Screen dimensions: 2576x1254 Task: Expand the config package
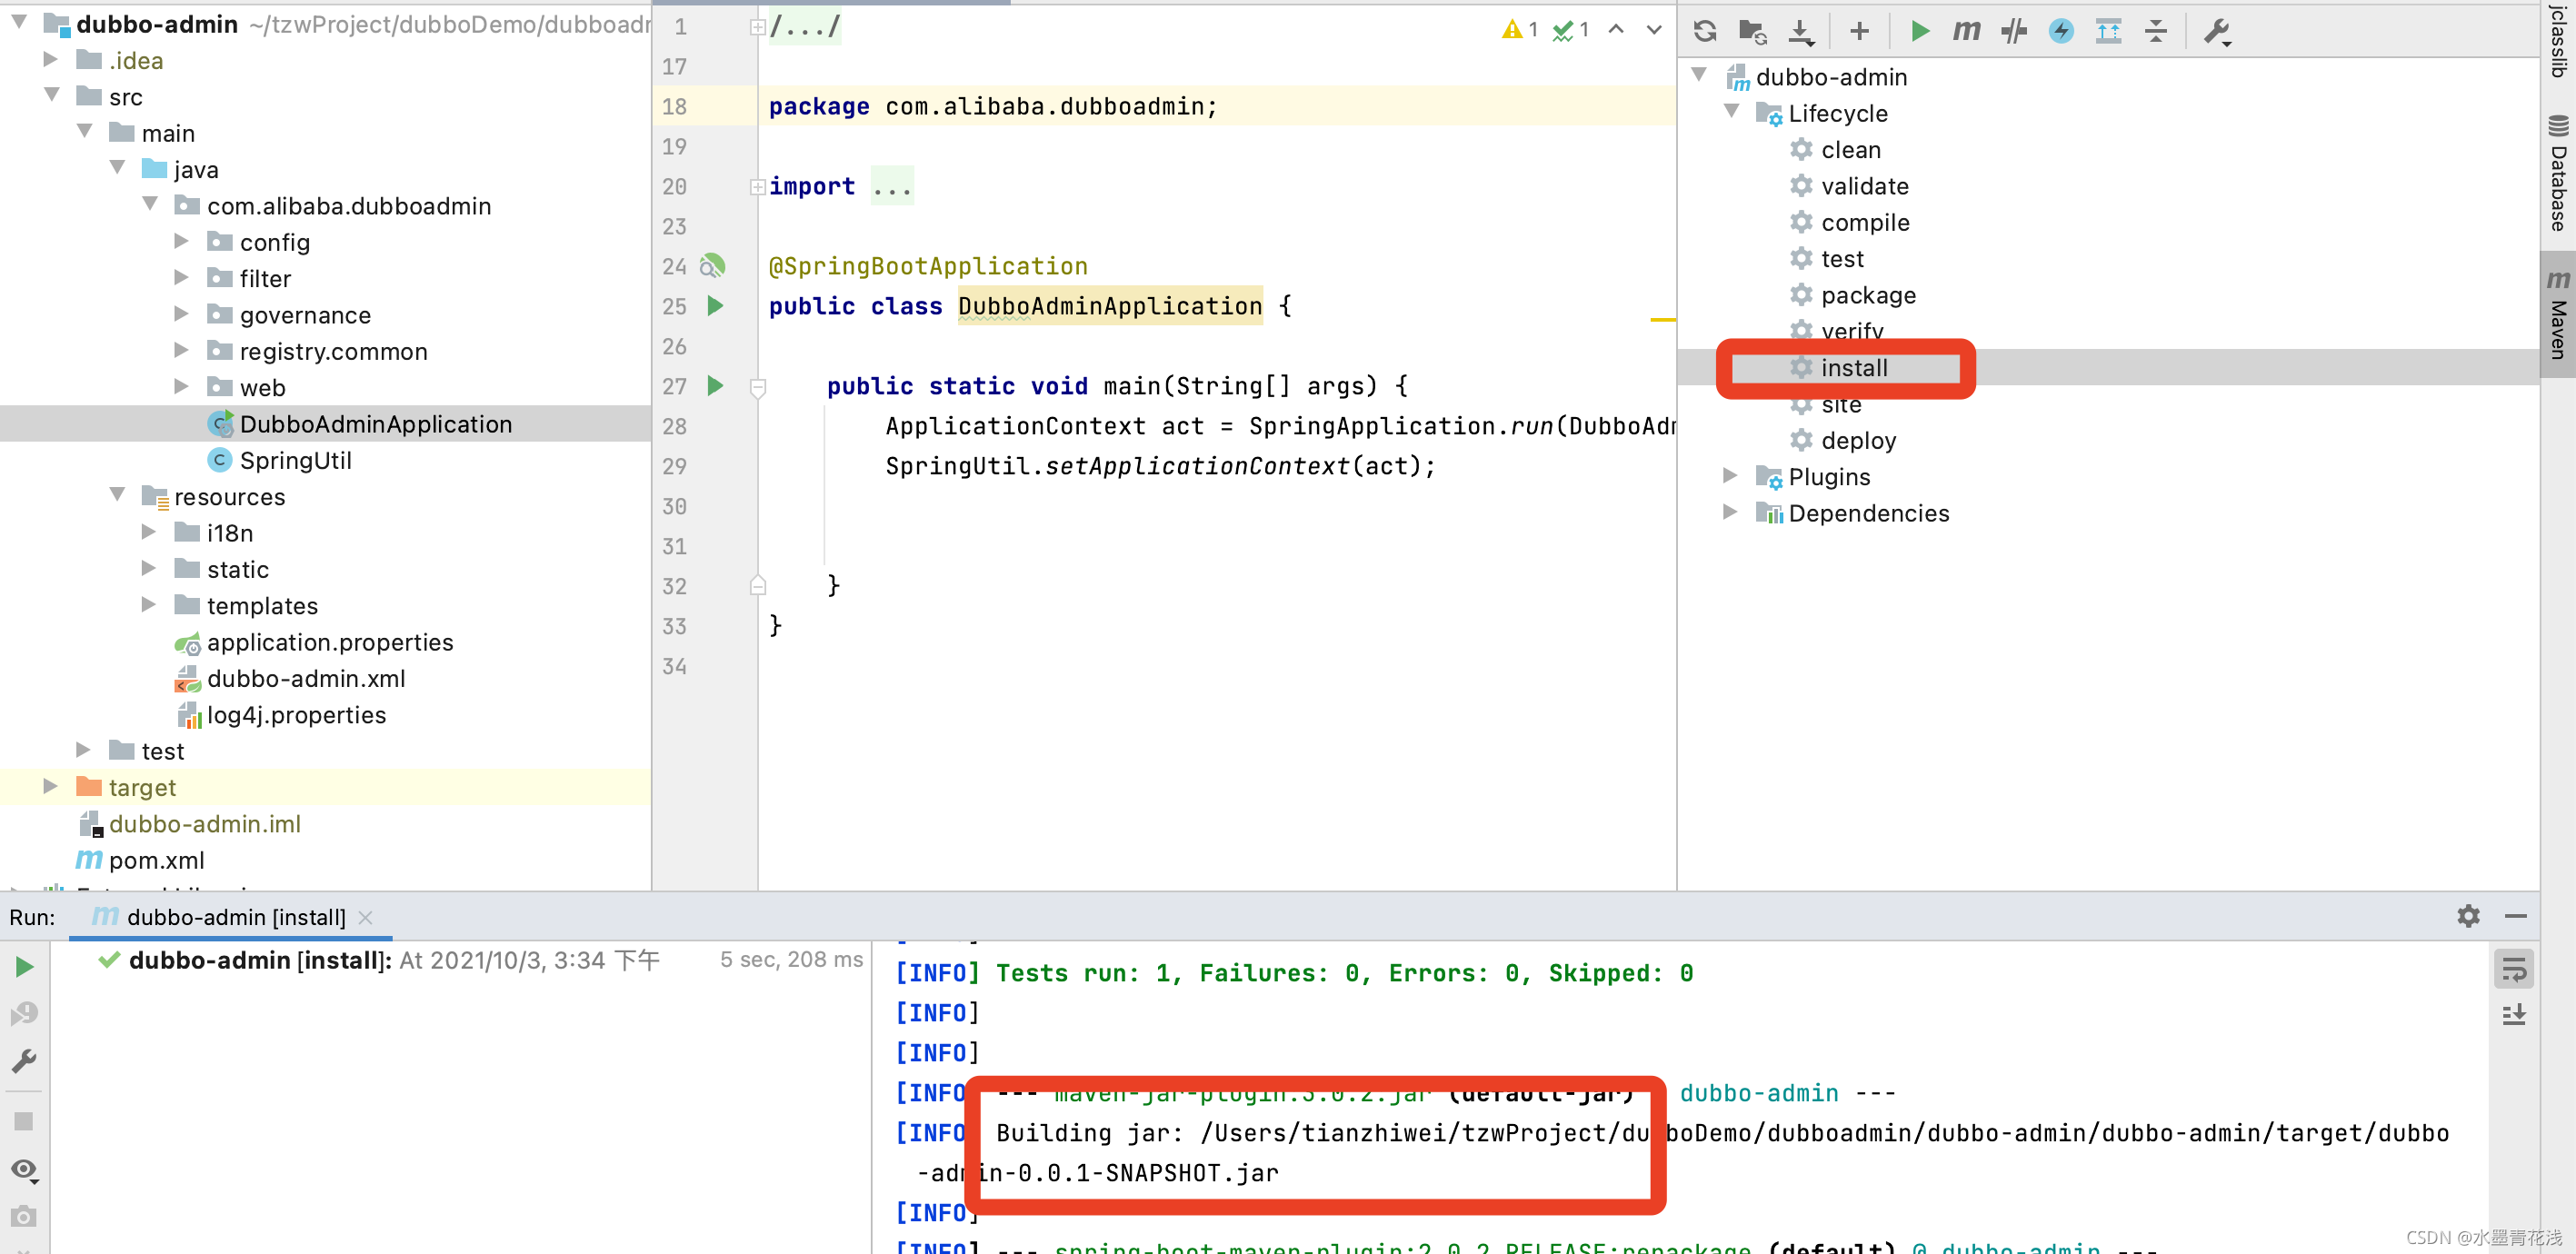(181, 241)
